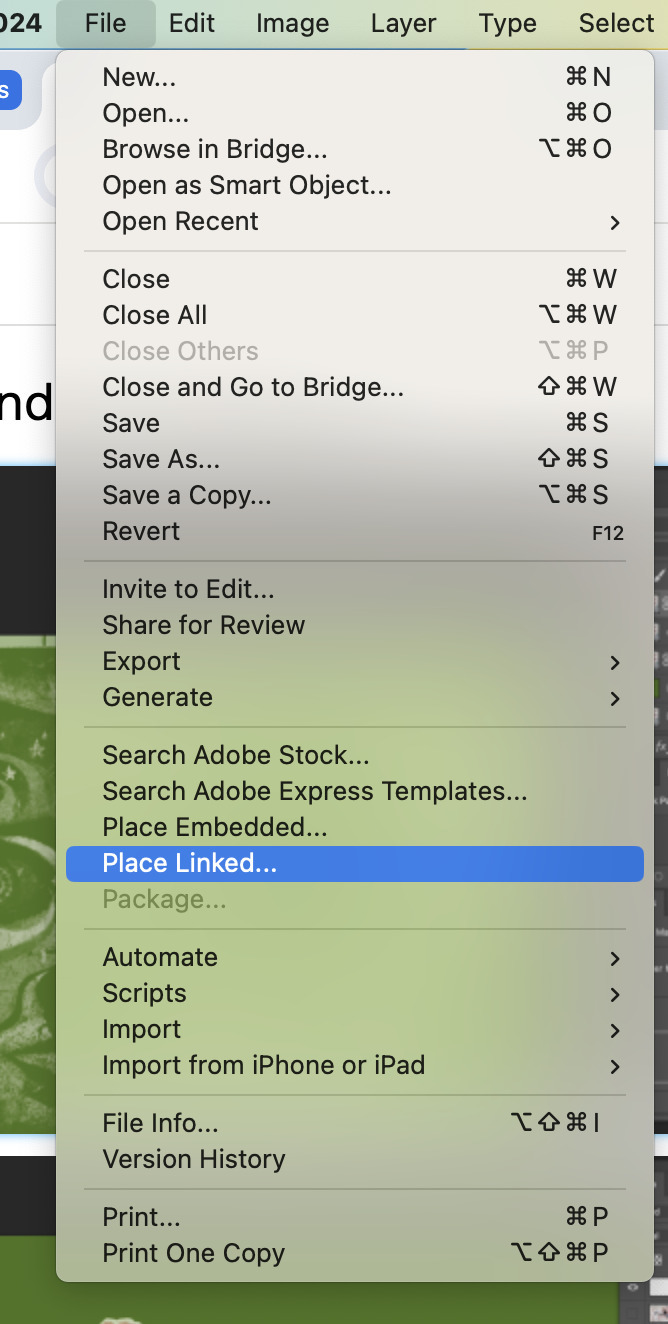
Task: Expand the Export submenu
Action: click(355, 661)
